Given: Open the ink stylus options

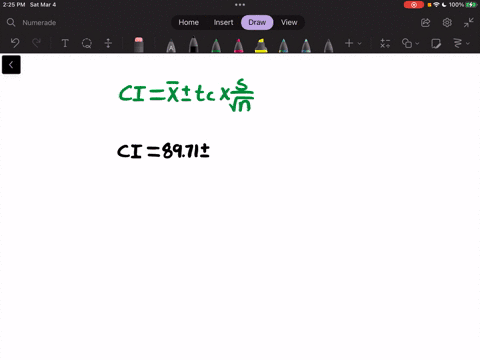Looking at the screenshot, I should (458, 43).
